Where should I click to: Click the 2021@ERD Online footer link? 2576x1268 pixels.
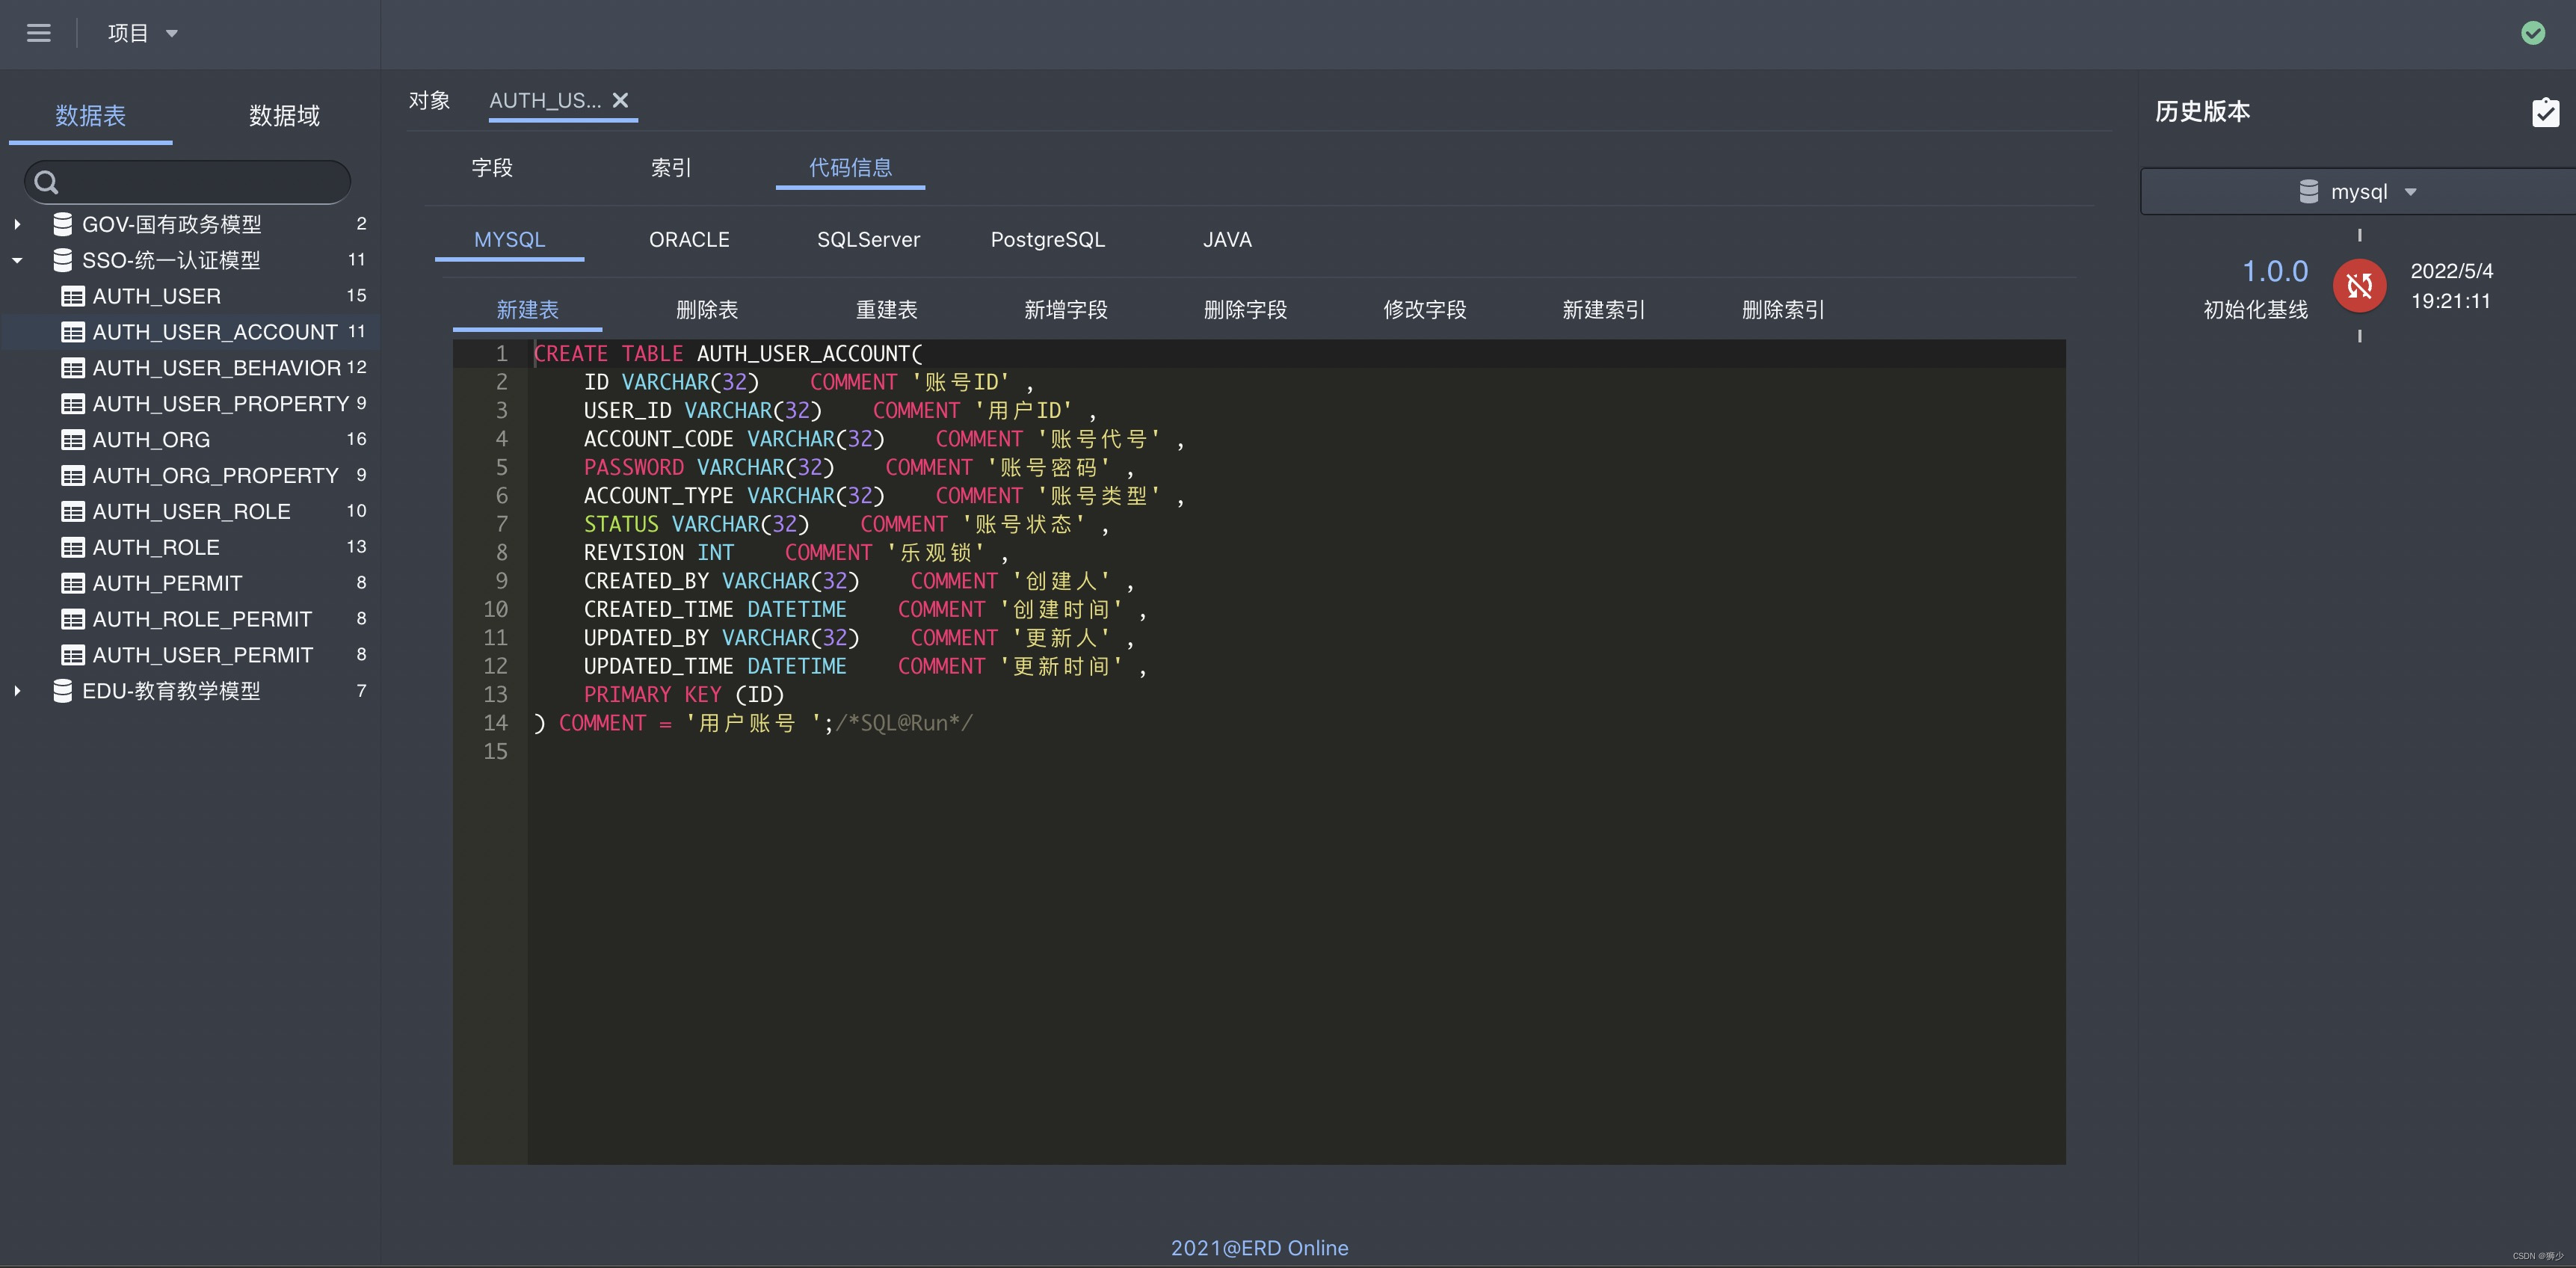pyautogui.click(x=1259, y=1248)
